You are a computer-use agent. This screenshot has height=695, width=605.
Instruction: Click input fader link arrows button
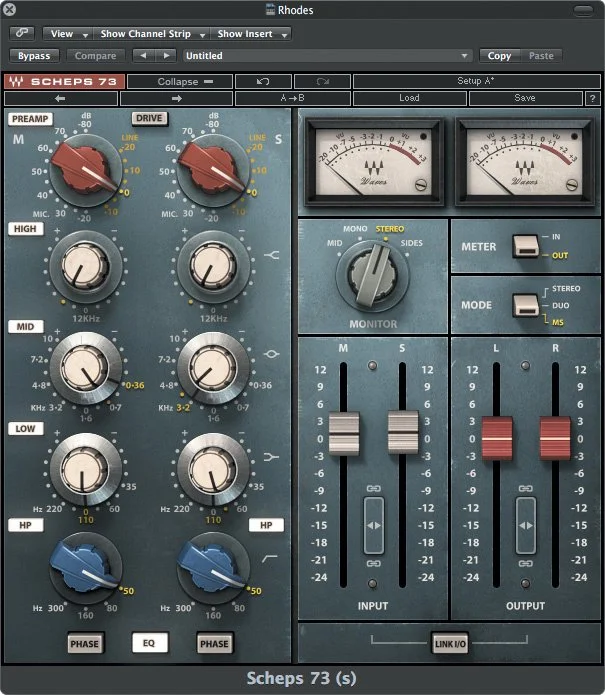coord(374,526)
